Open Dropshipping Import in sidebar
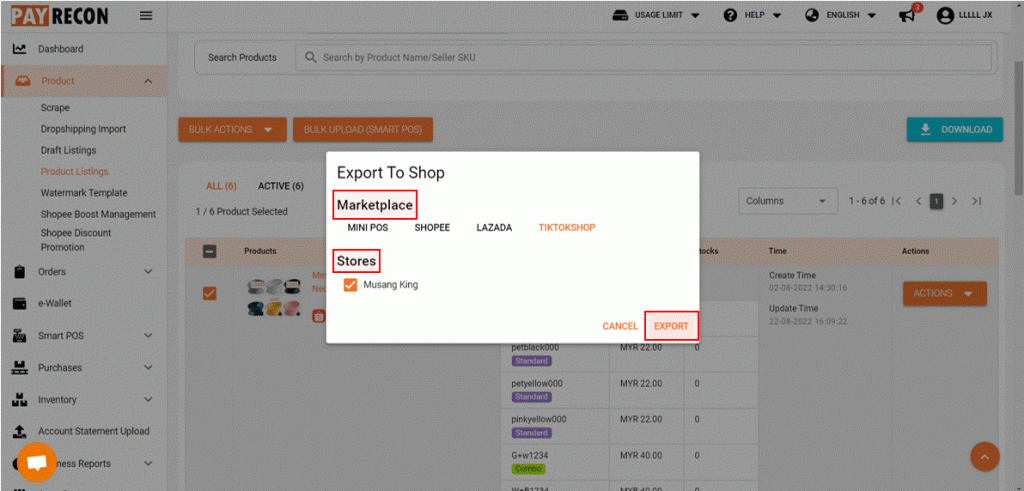 point(83,129)
